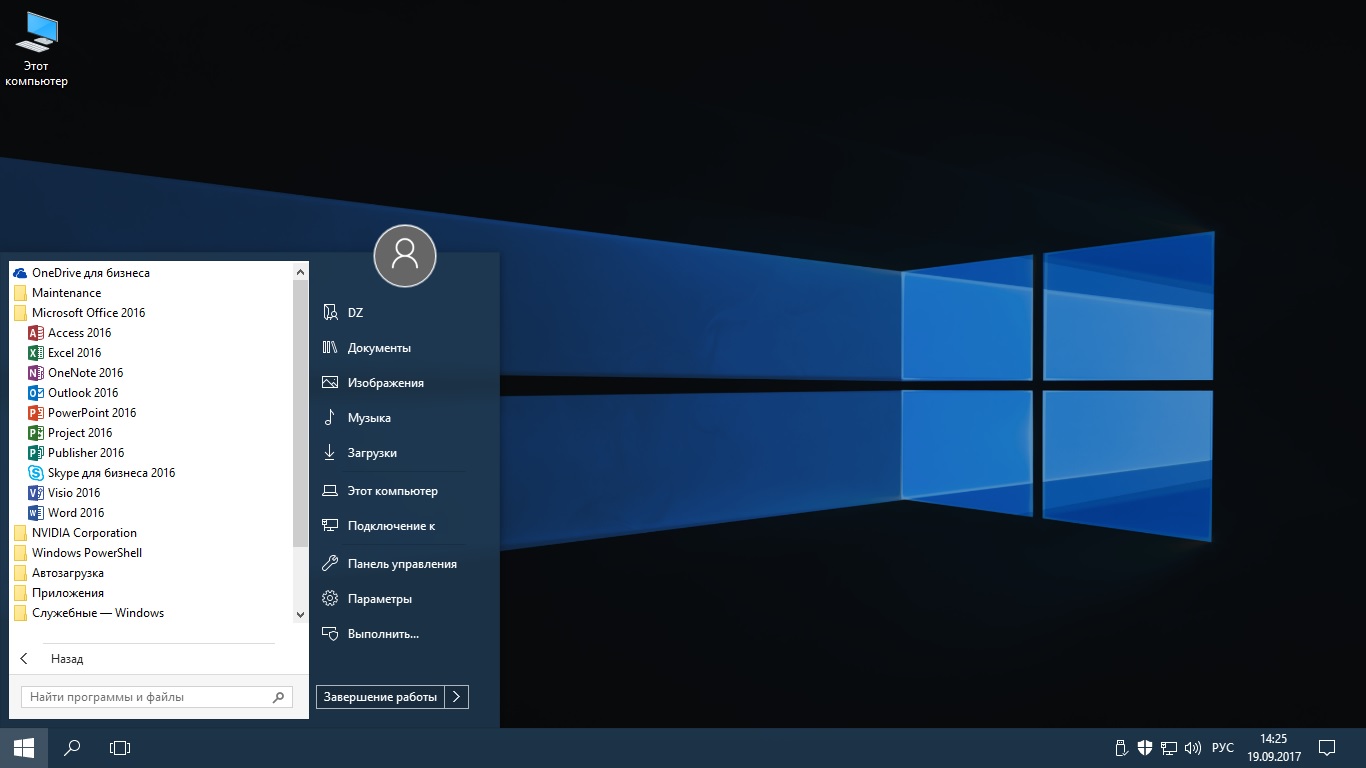Click the program list scroll-up arrow

(301, 271)
